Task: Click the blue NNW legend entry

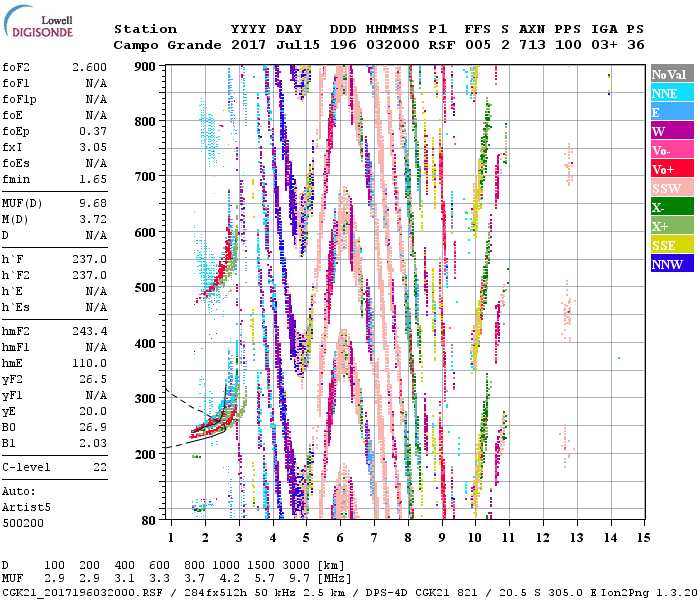Action: point(672,264)
